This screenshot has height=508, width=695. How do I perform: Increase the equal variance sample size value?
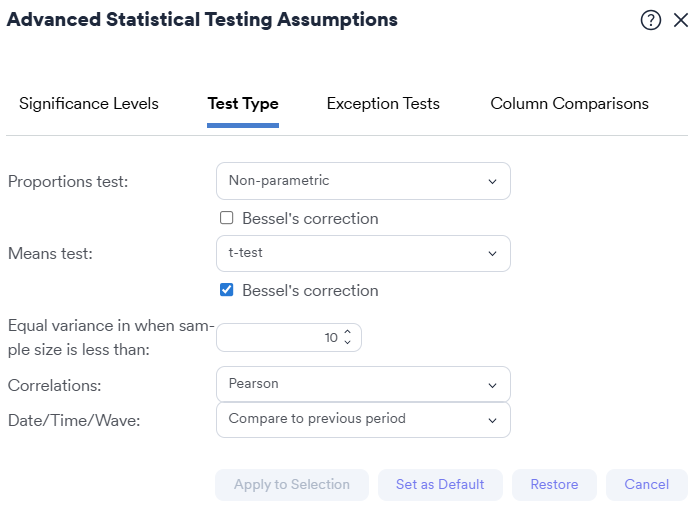point(347,332)
